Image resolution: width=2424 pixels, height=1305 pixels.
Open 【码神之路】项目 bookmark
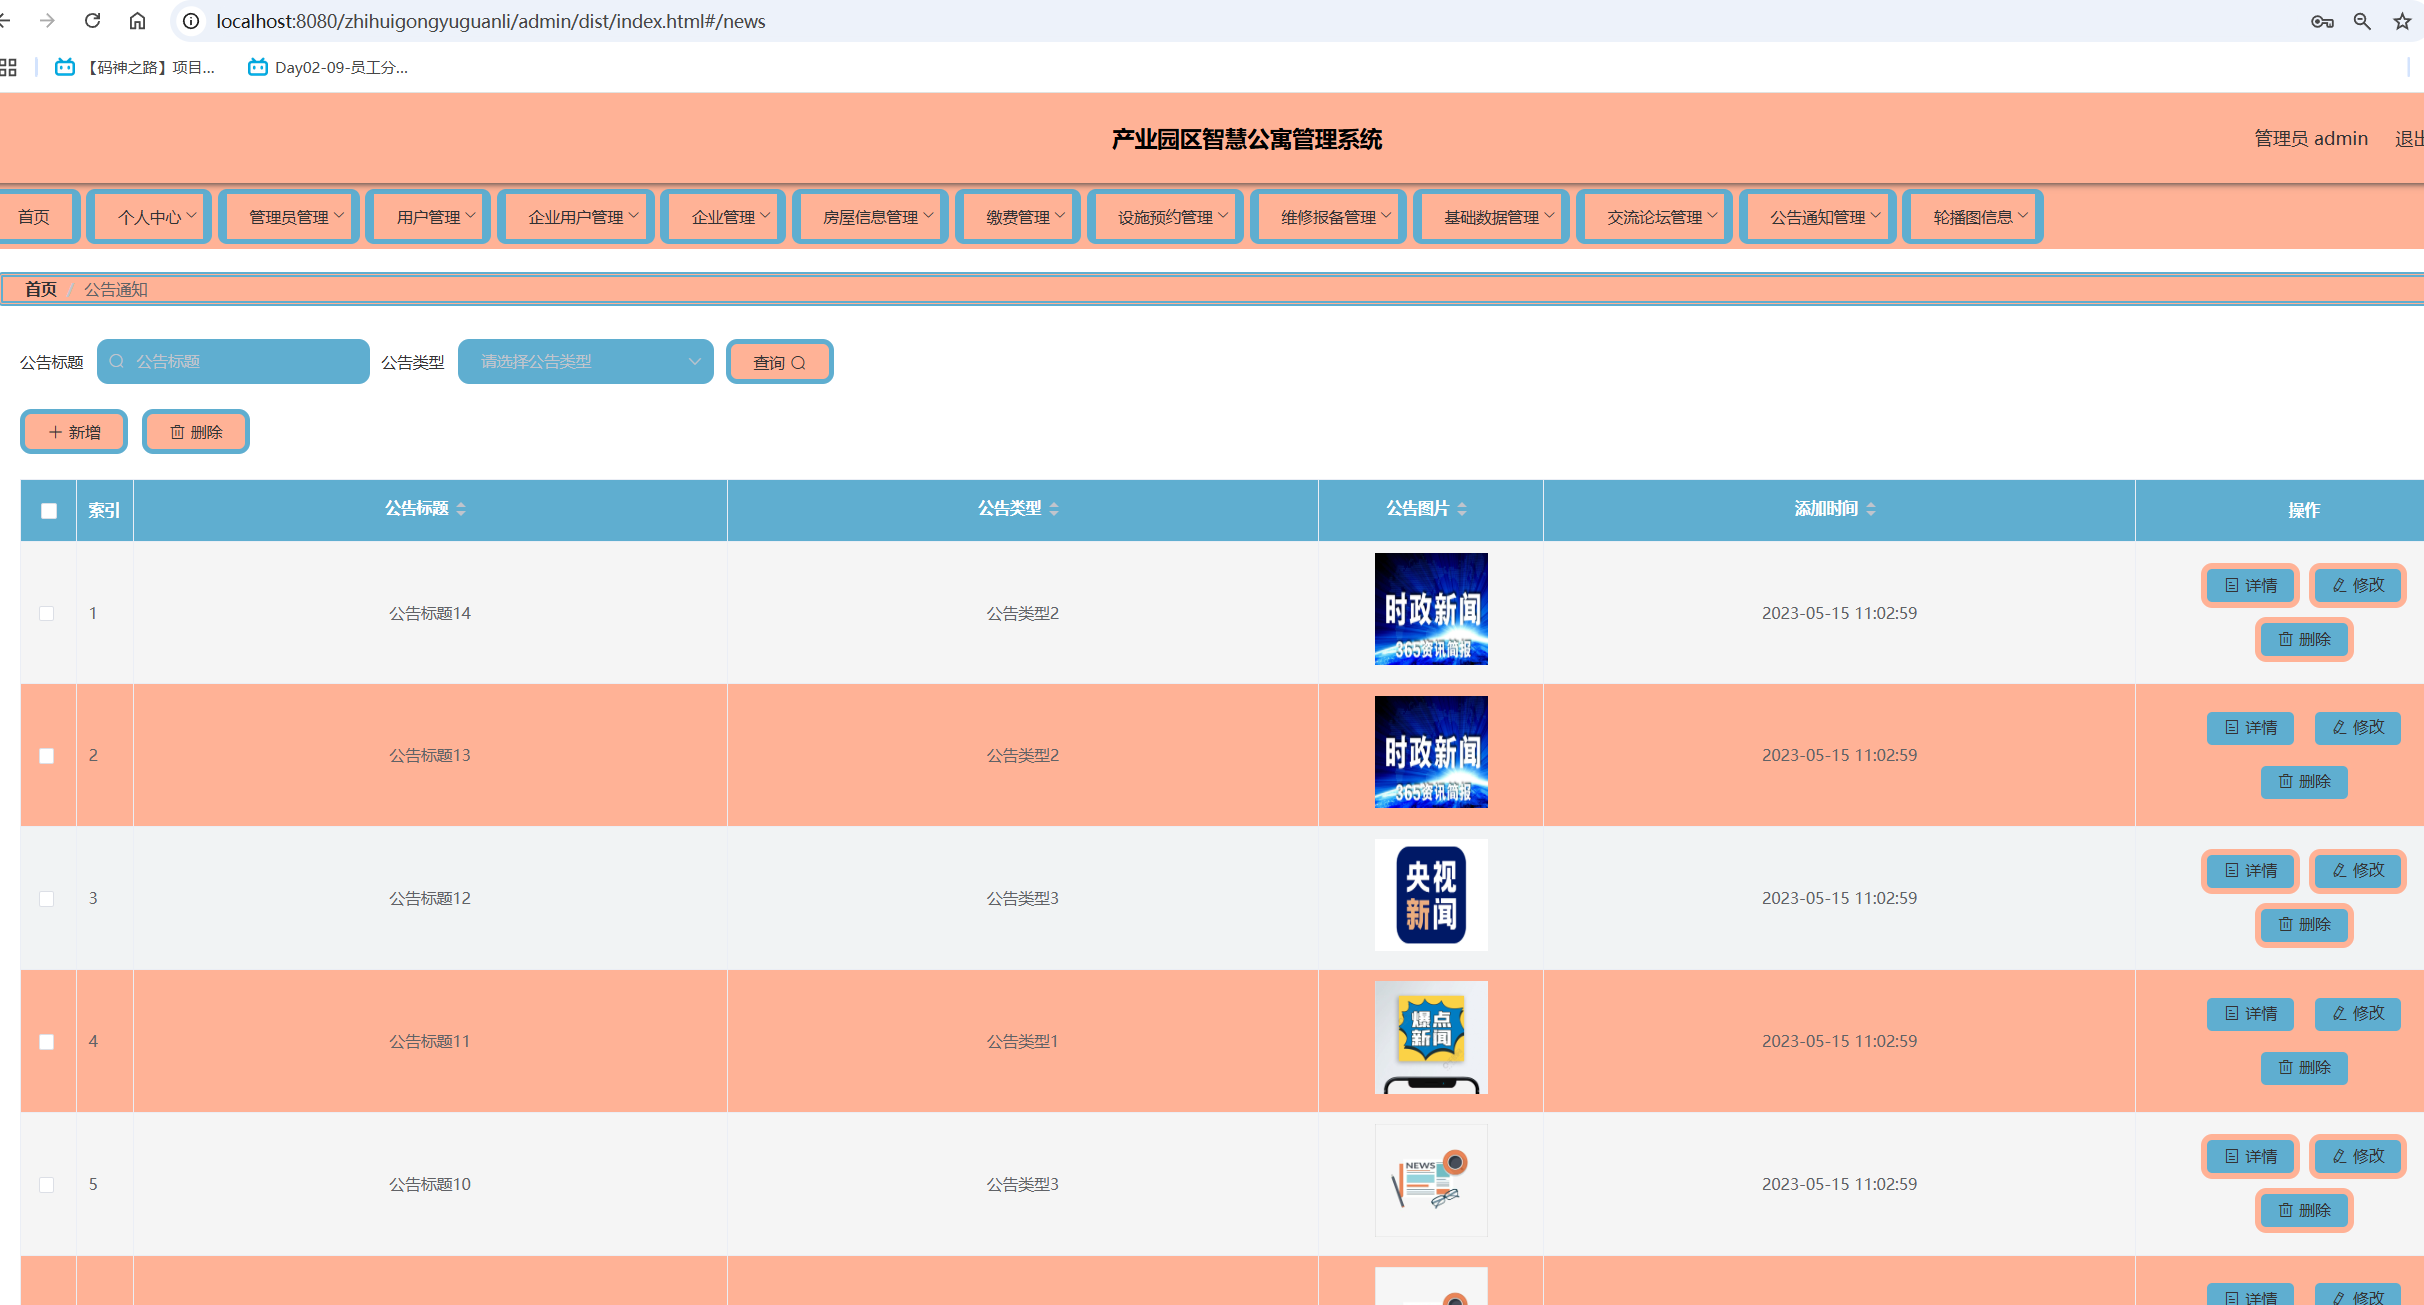pos(134,67)
